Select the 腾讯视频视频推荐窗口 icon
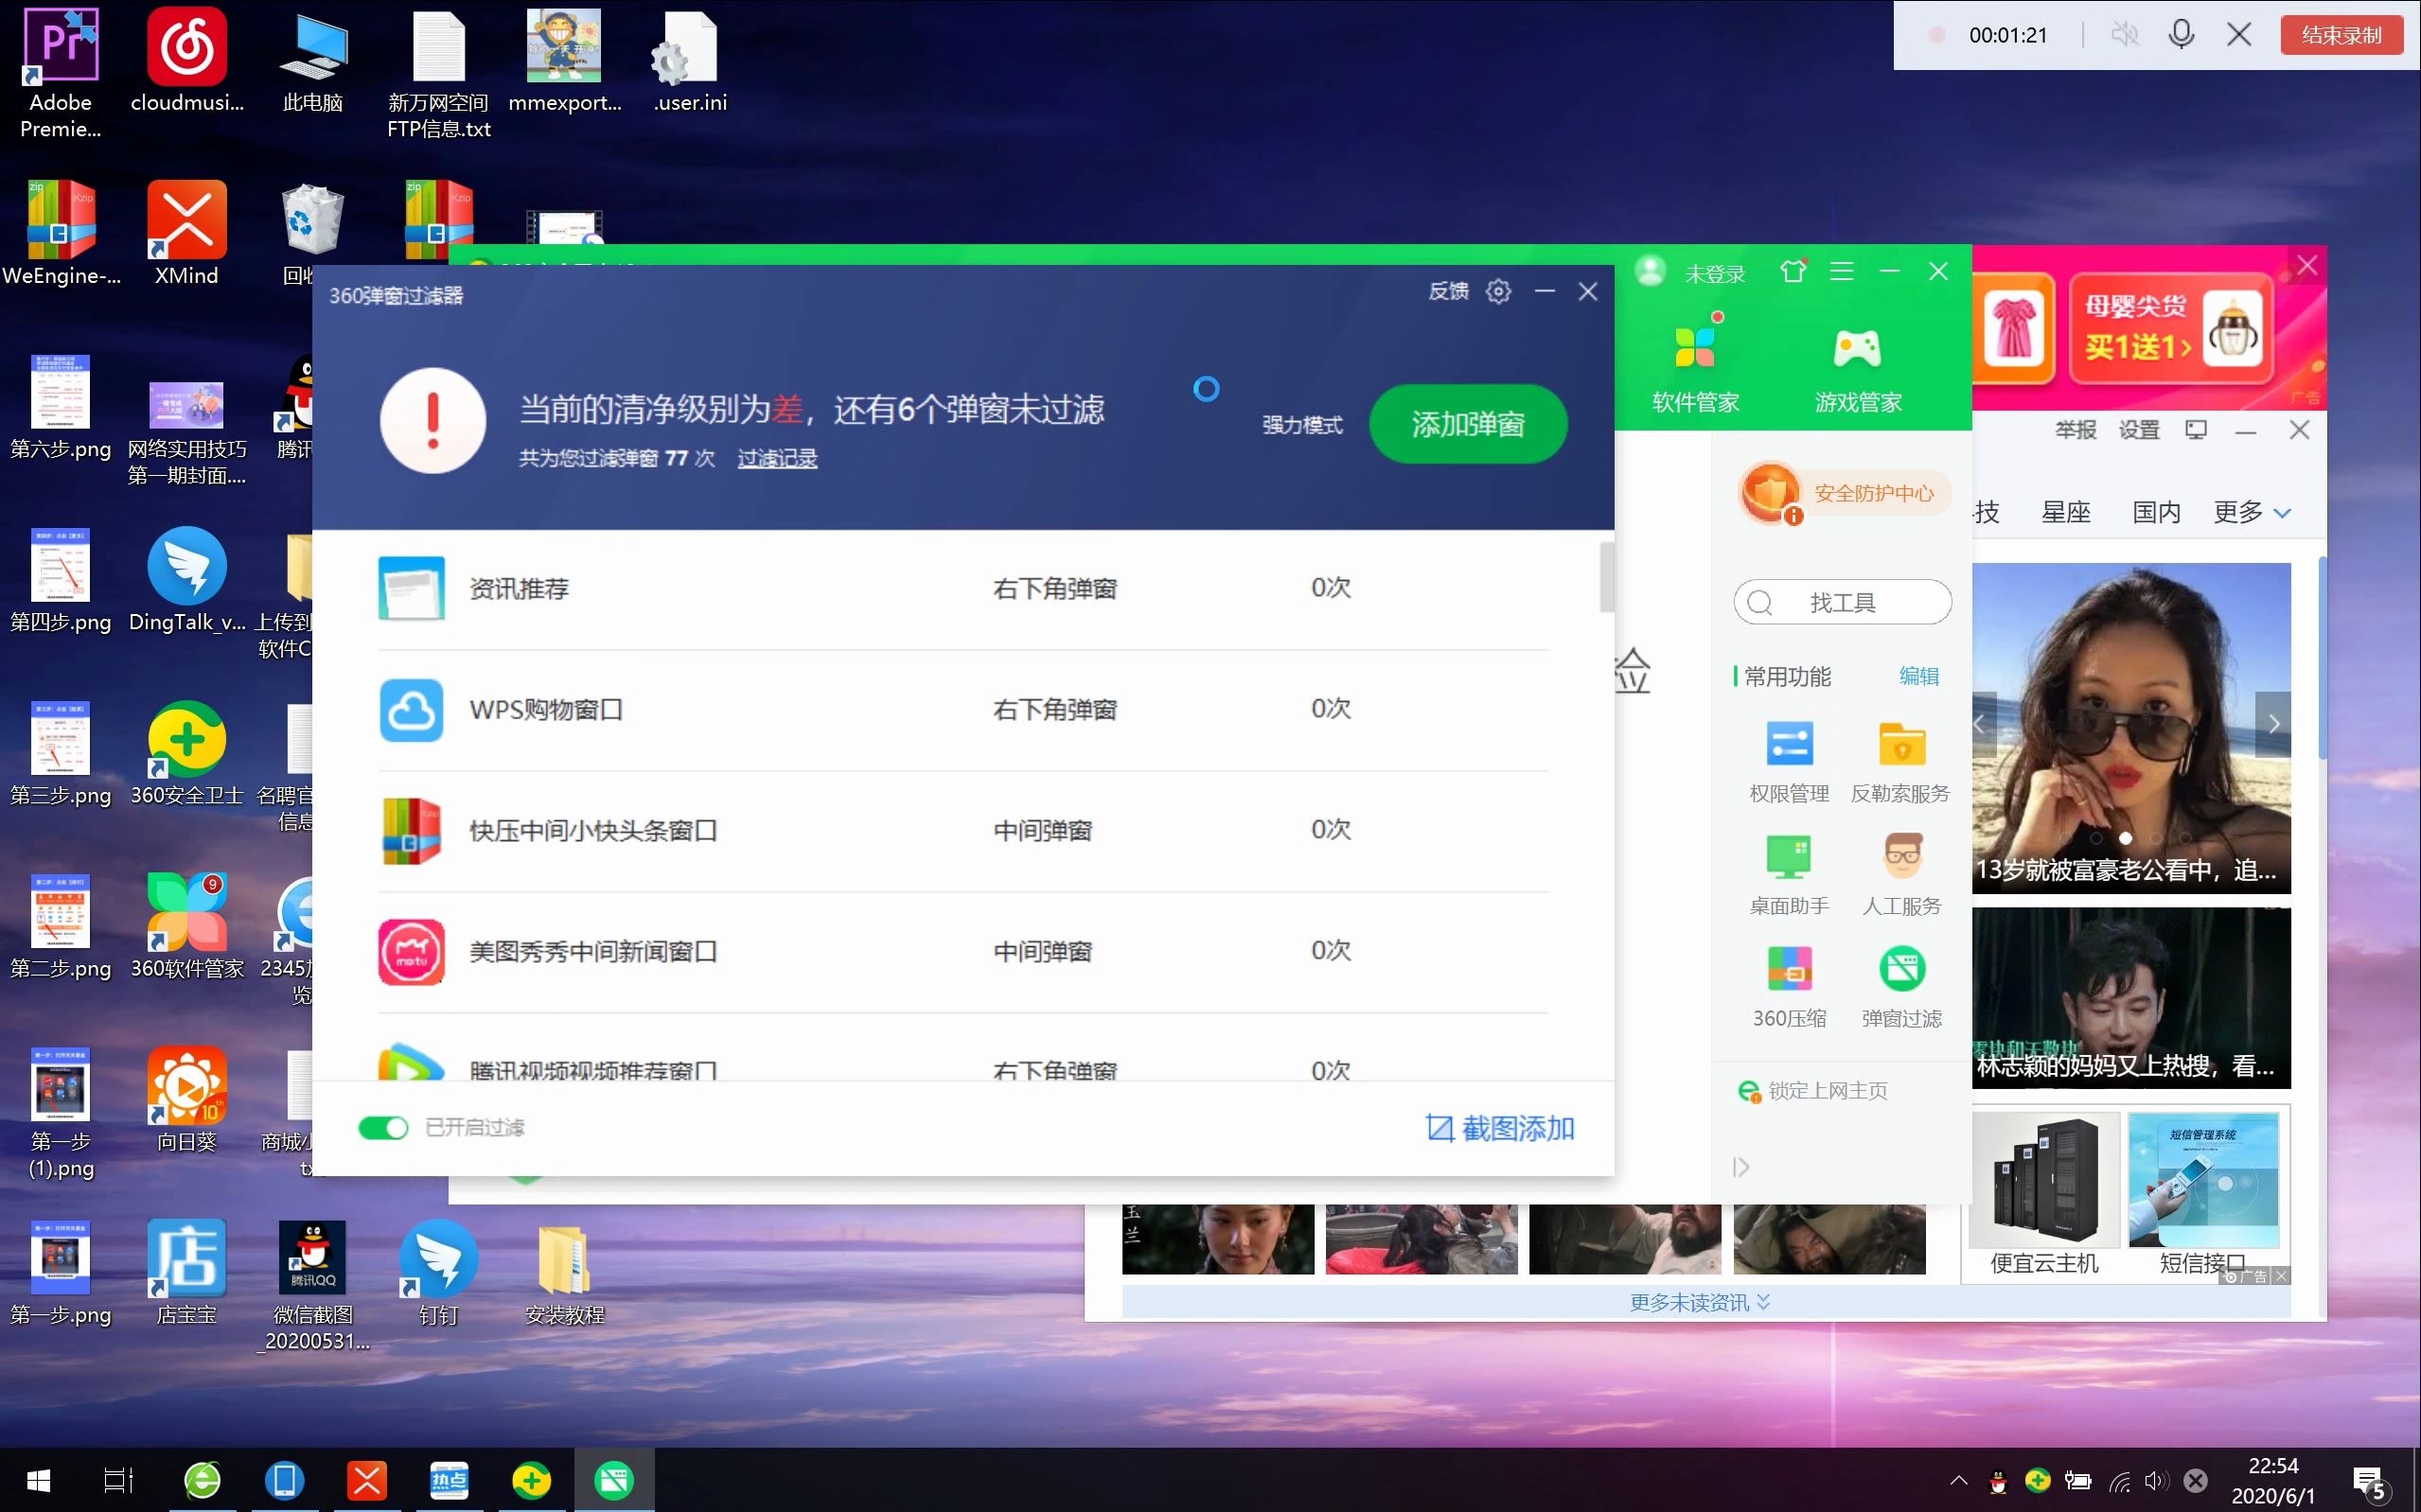This screenshot has width=2421, height=1512. [411, 1062]
